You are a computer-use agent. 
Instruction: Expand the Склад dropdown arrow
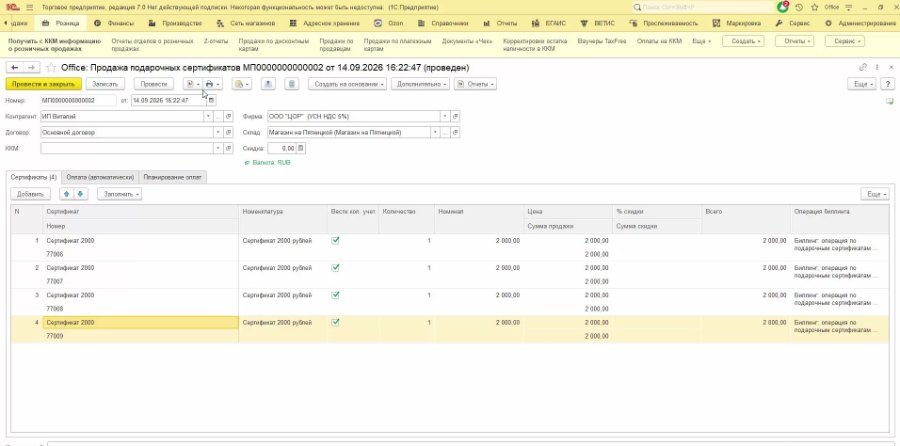coord(436,133)
